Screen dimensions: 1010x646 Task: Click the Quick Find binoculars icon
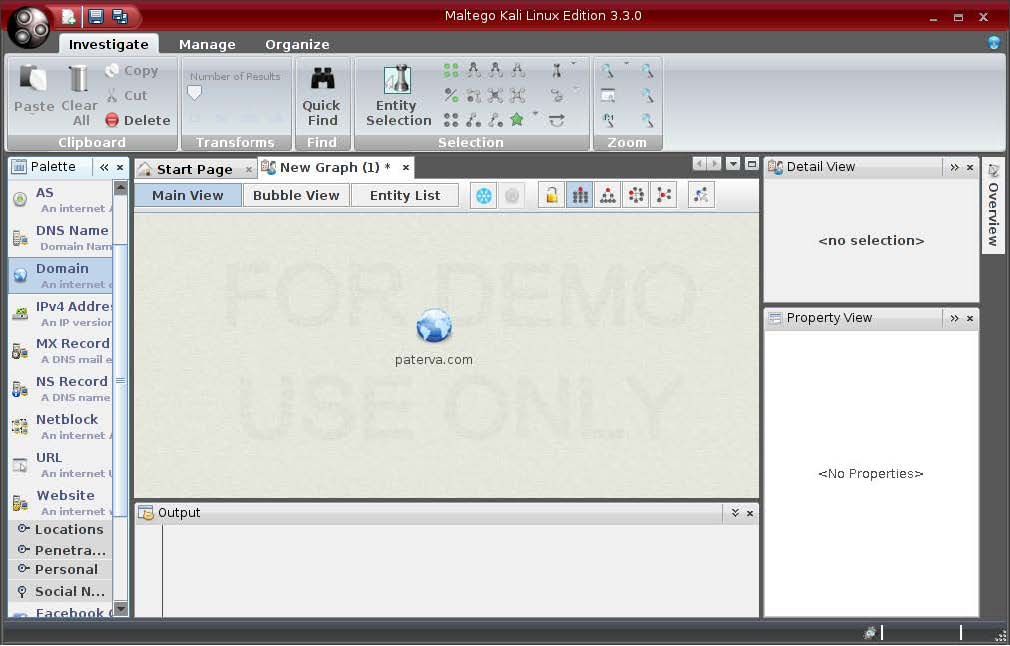322,79
